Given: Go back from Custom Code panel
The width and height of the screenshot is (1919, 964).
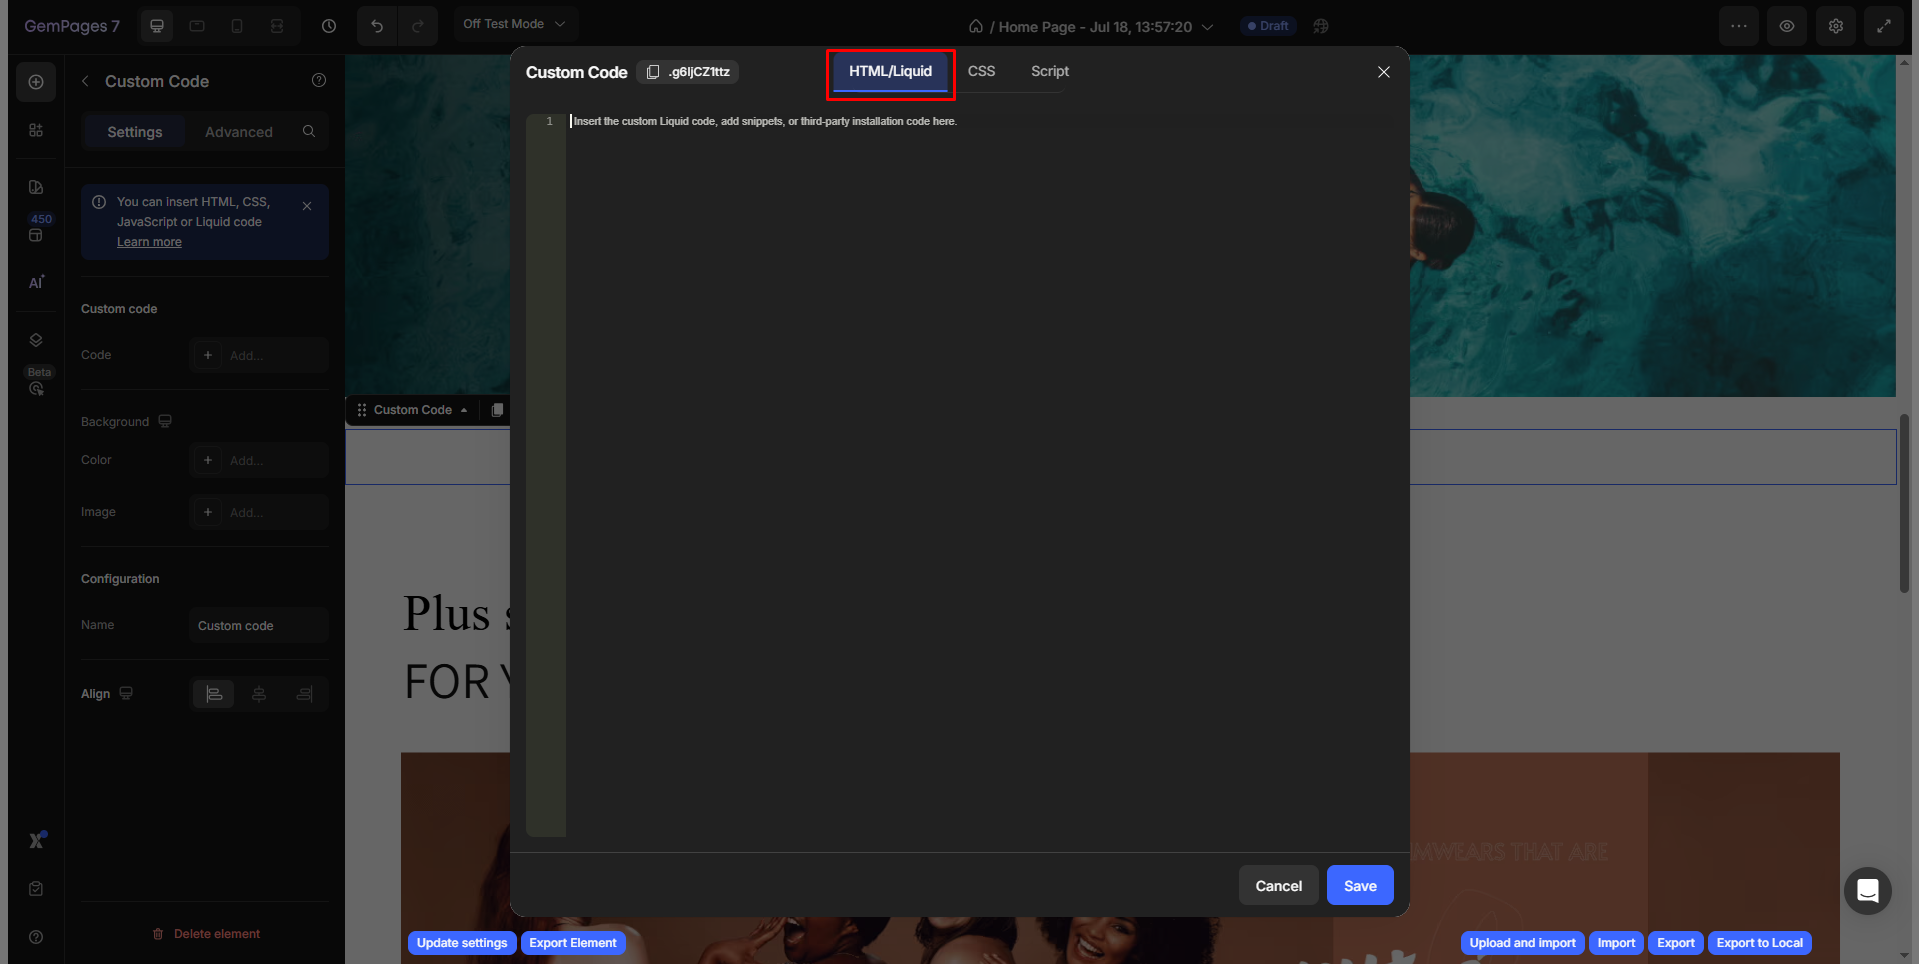Looking at the screenshot, I should 85,81.
